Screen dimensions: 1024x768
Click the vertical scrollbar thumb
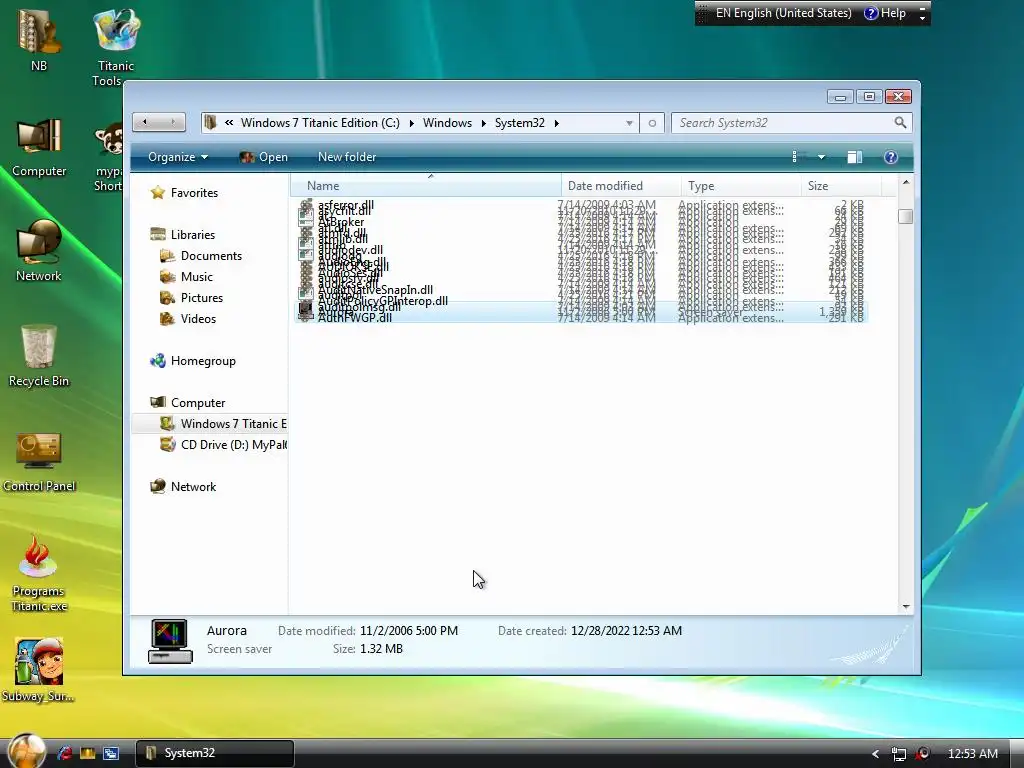[x=905, y=216]
